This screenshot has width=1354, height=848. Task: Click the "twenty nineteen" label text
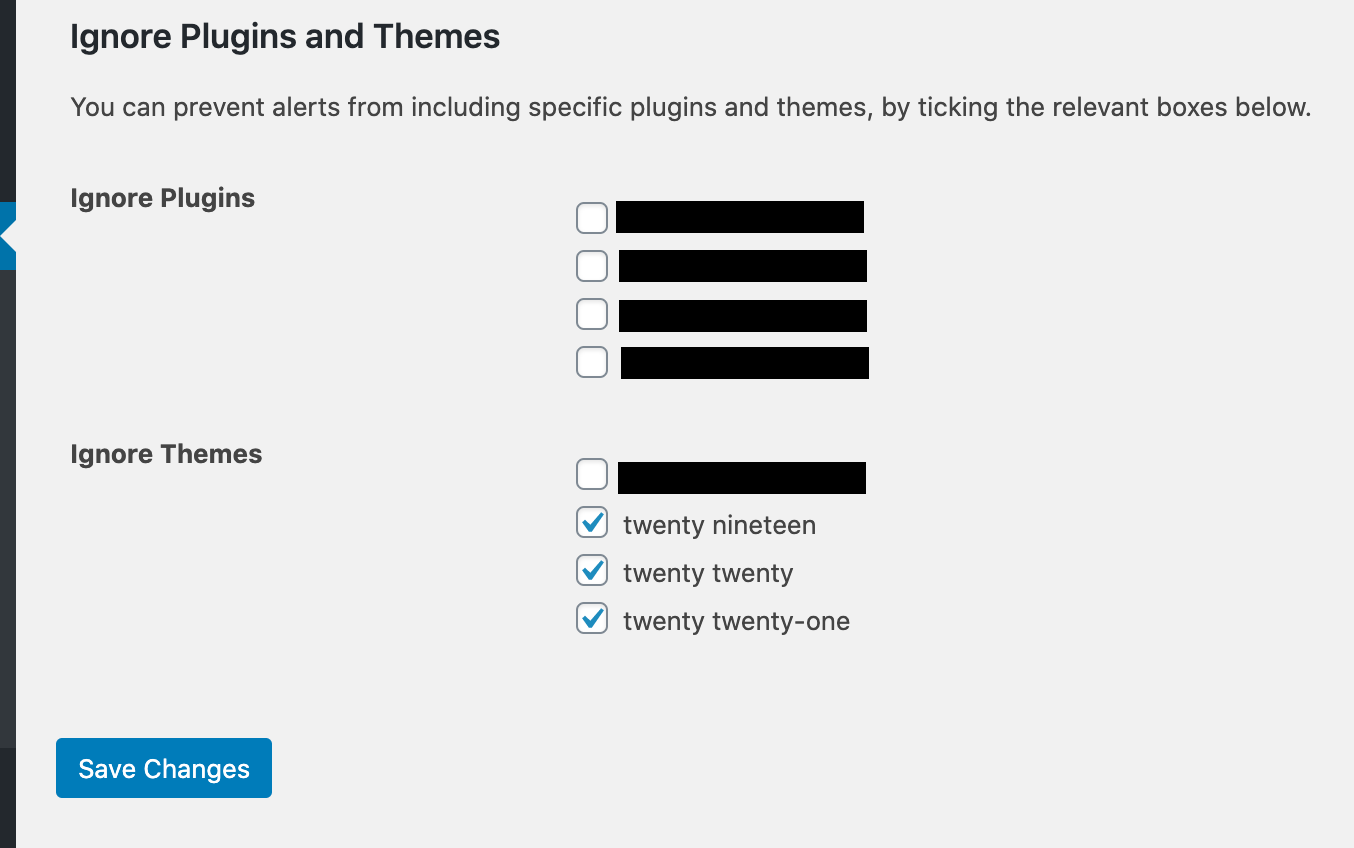pos(719,525)
